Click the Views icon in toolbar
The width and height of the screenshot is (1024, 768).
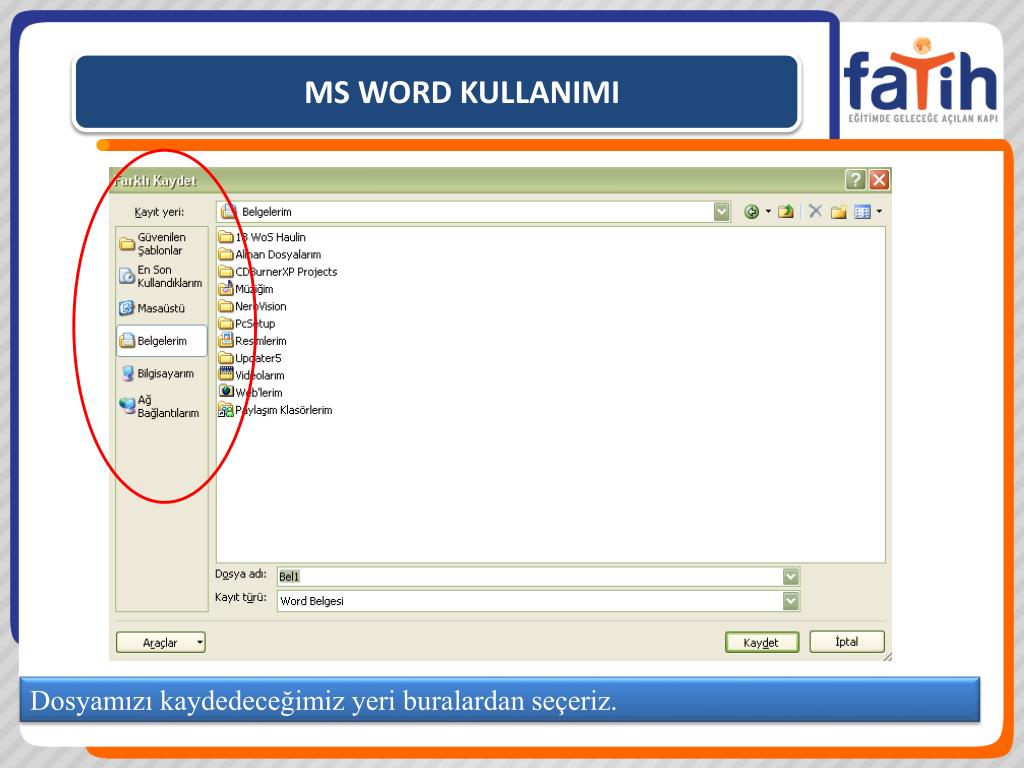coord(862,212)
